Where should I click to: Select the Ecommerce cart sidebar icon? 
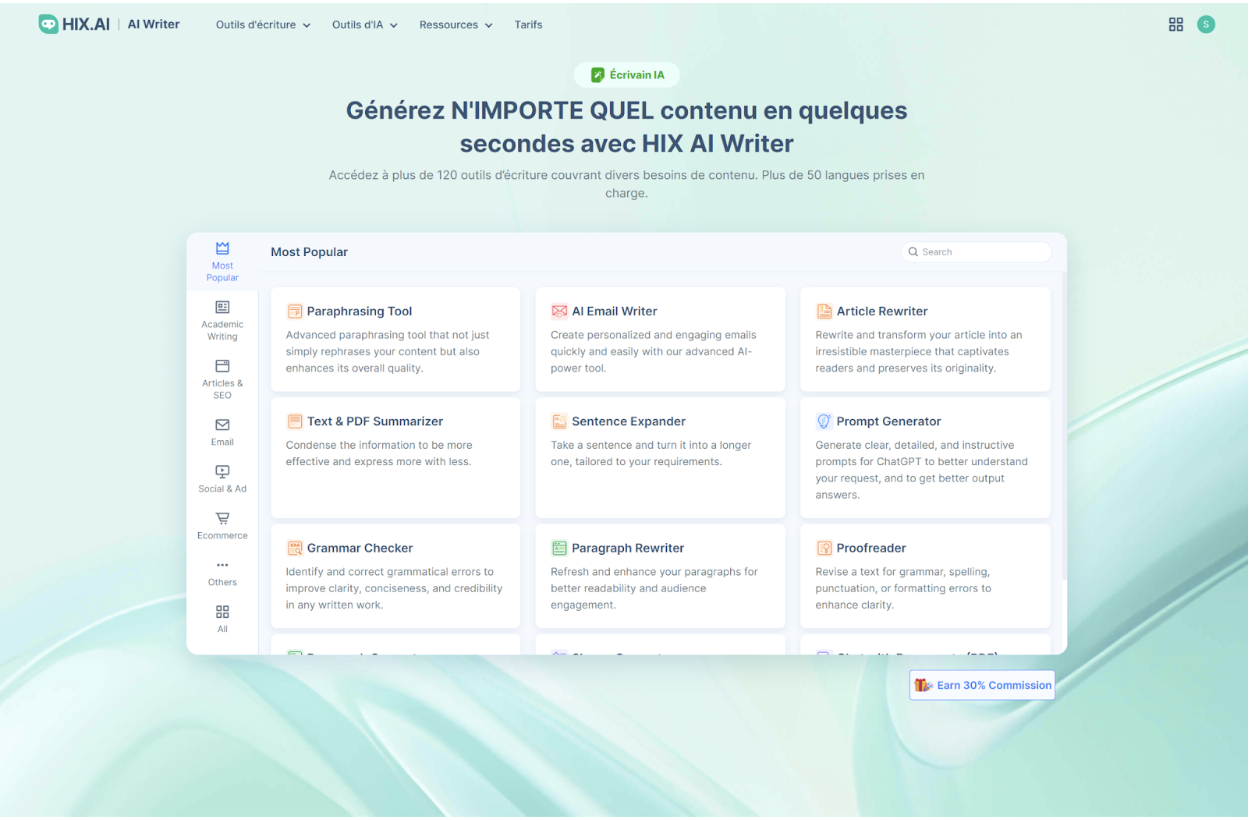point(222,518)
